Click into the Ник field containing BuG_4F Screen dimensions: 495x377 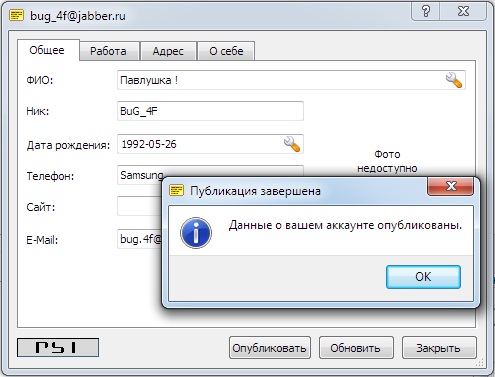click(210, 111)
